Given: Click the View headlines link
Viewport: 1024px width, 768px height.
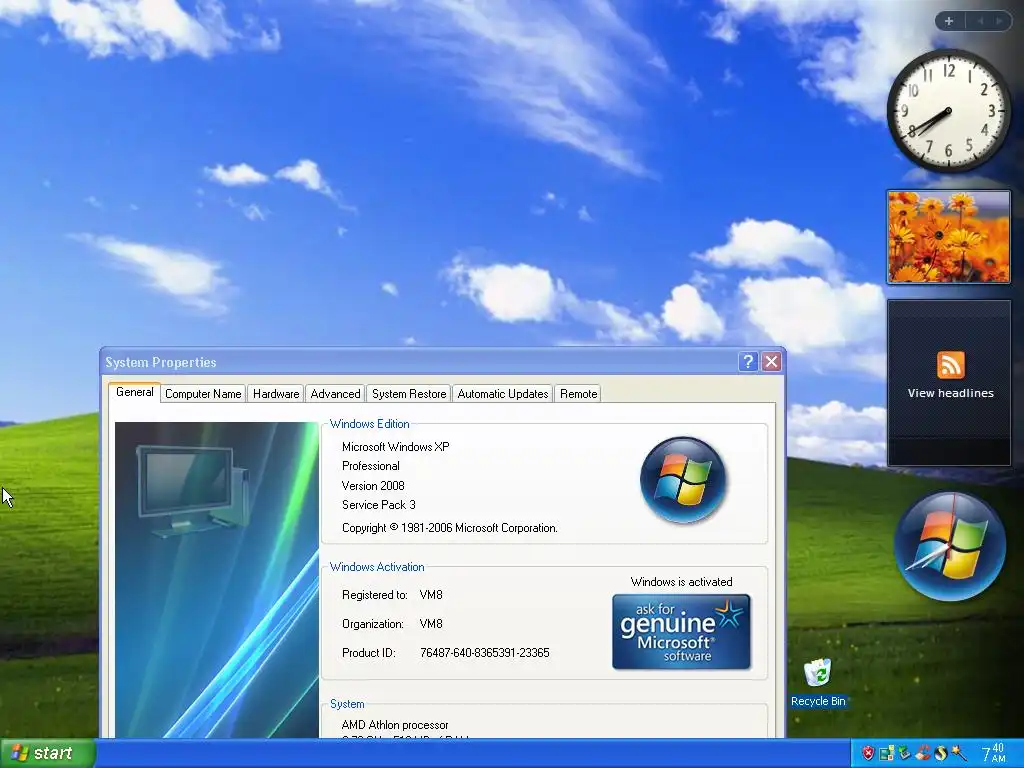Looking at the screenshot, I should (x=950, y=393).
